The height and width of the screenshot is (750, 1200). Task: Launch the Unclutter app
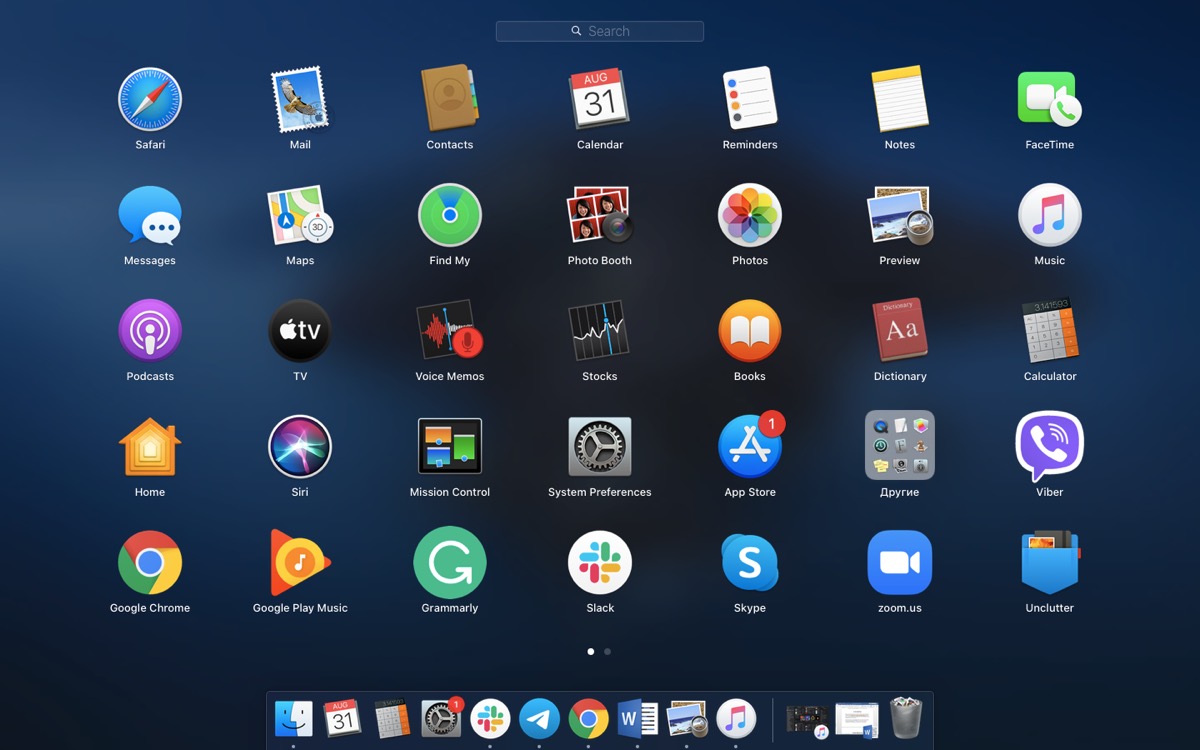pyautogui.click(x=1050, y=563)
